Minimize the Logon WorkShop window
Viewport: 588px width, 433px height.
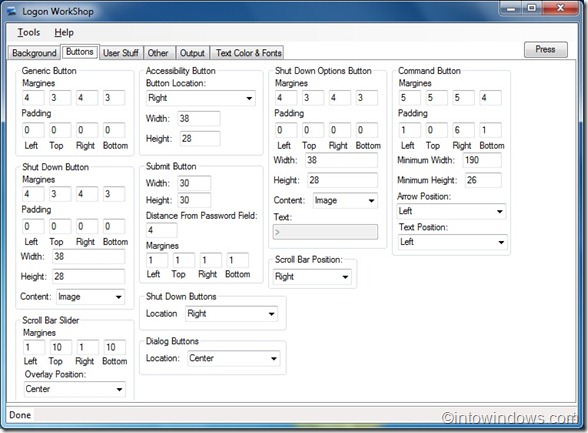click(x=511, y=8)
